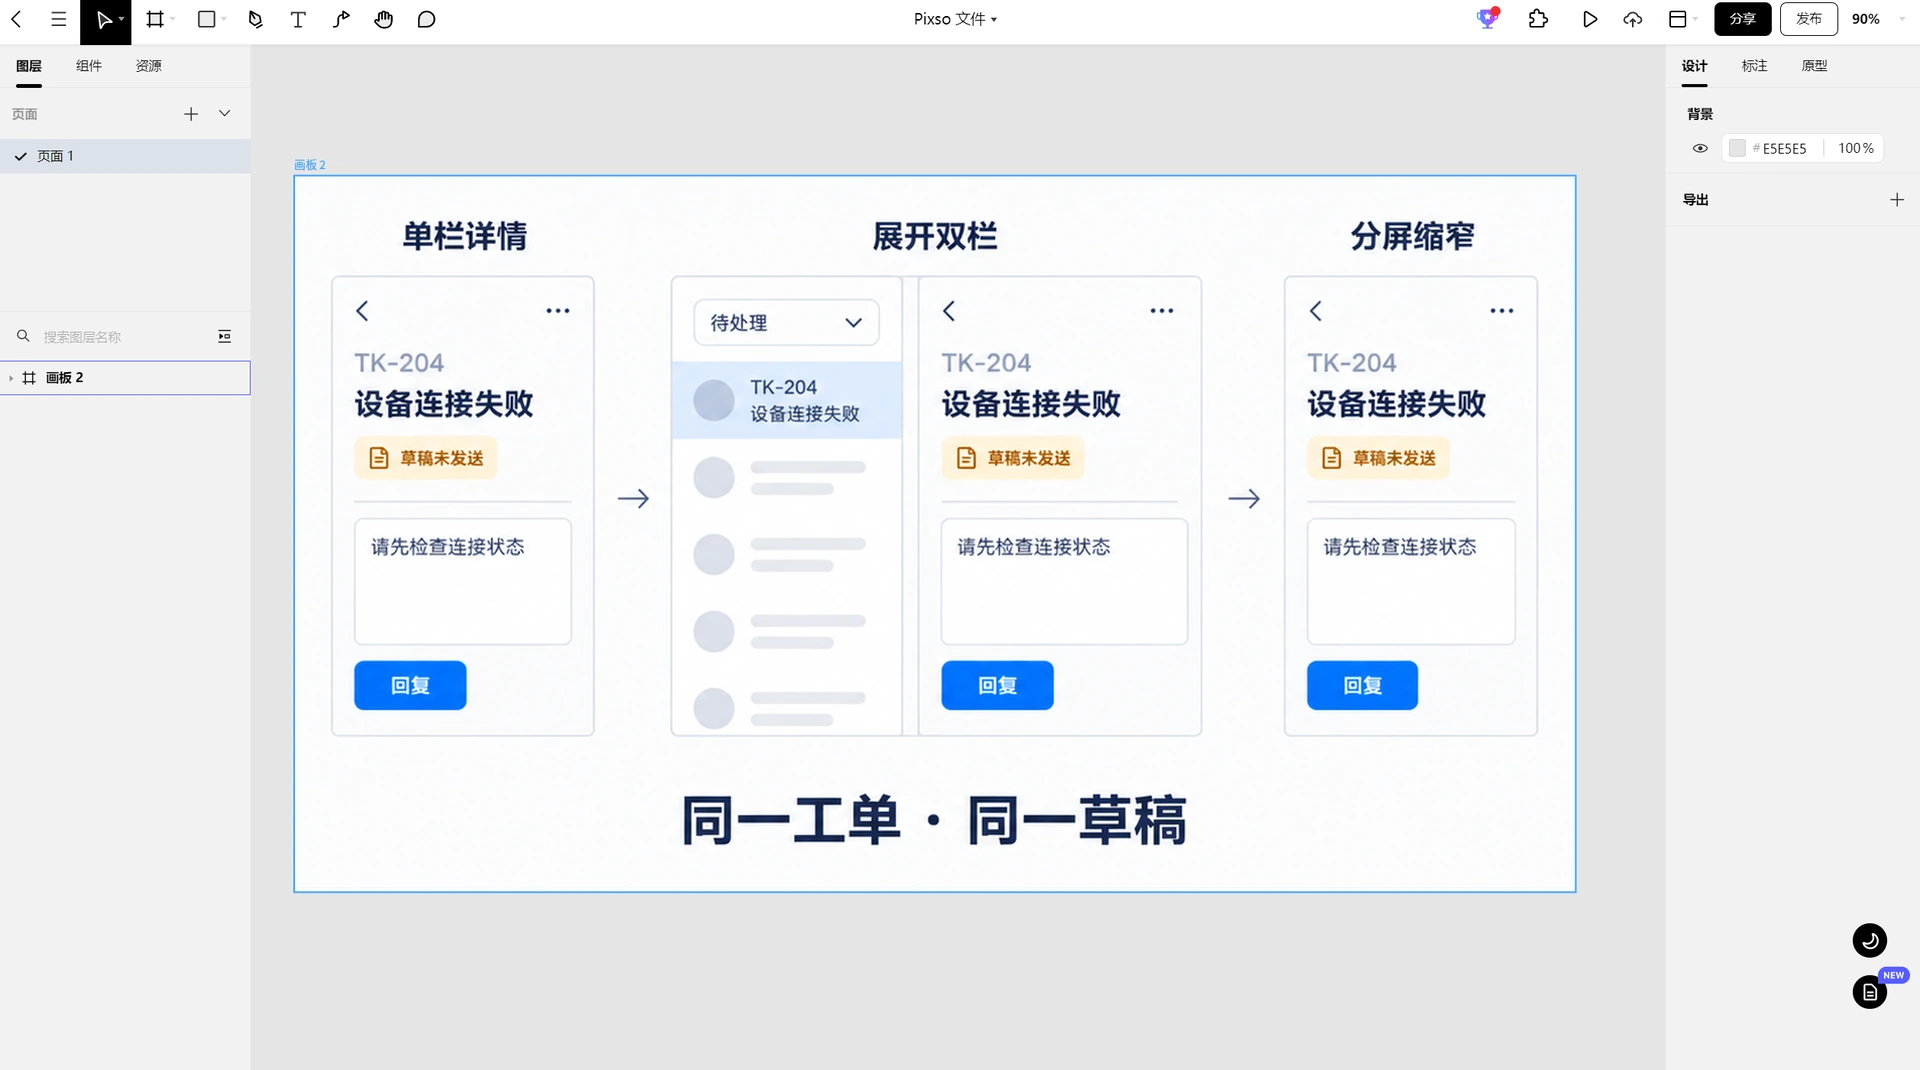Open Move tool options dropdown arrow
This screenshot has height=1070, width=1920.
pos(122,19)
